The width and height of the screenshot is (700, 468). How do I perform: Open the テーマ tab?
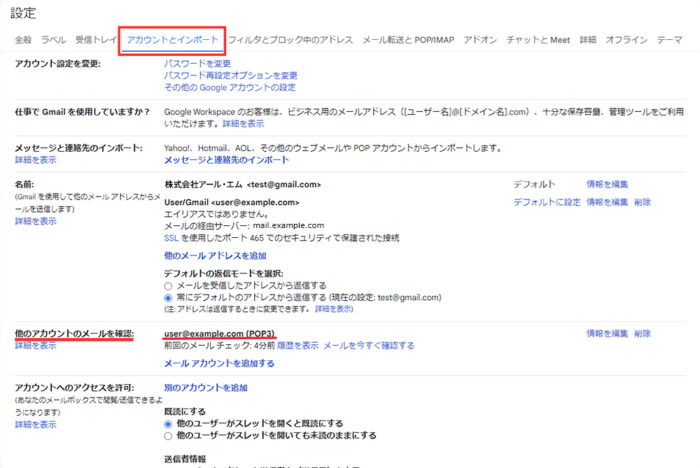670,40
